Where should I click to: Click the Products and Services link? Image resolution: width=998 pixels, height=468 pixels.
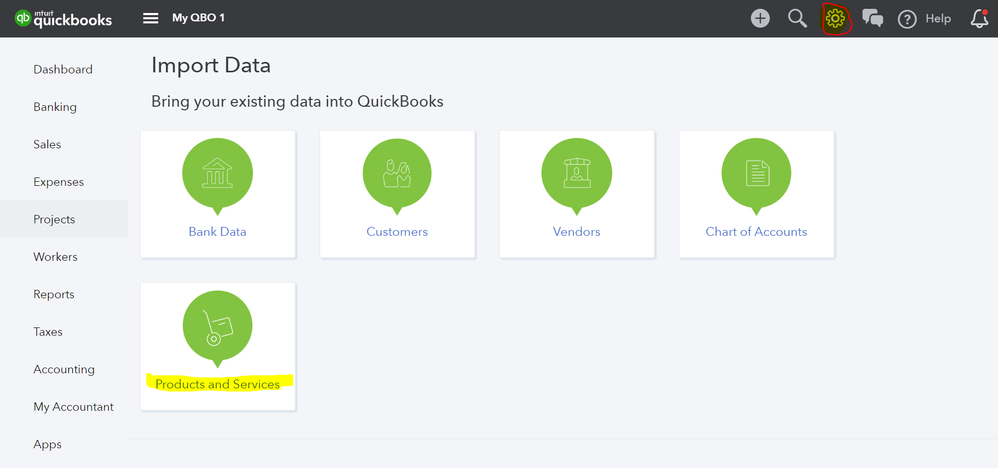217,384
